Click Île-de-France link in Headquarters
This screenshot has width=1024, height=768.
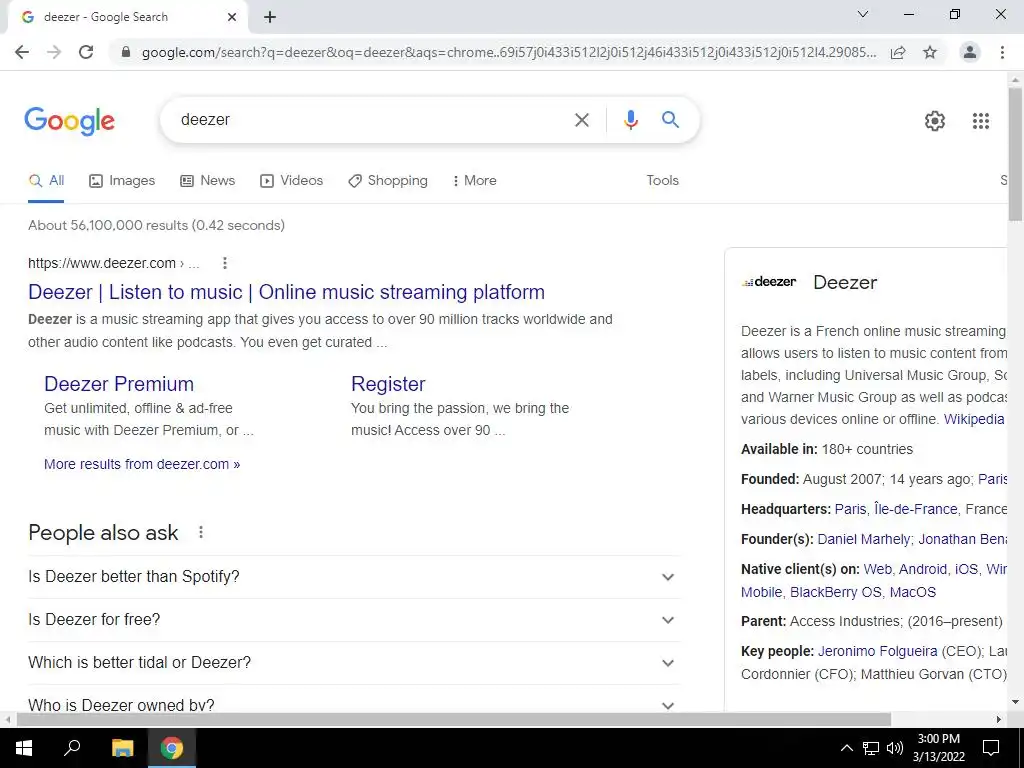coord(916,509)
